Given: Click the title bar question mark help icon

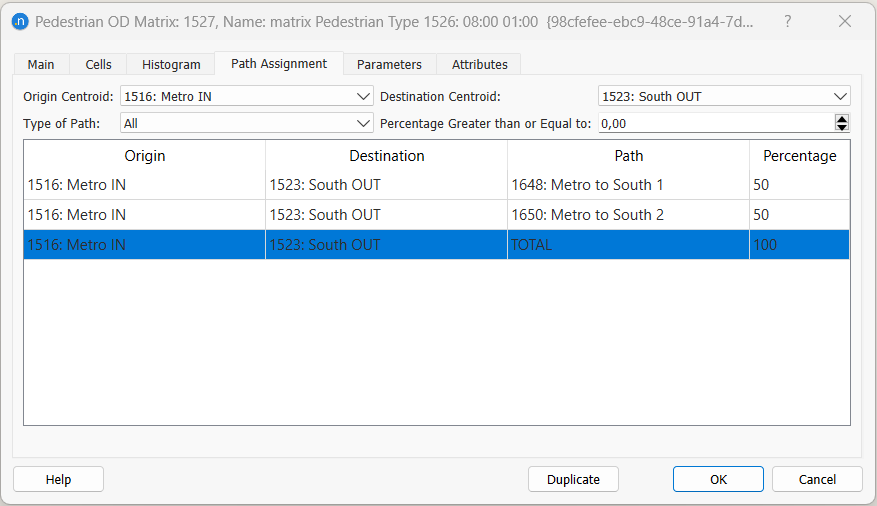Looking at the screenshot, I should pyautogui.click(x=787, y=21).
